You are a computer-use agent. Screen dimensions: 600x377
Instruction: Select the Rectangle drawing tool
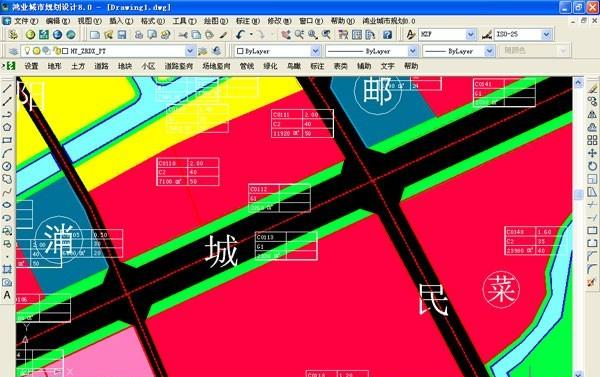7,140
